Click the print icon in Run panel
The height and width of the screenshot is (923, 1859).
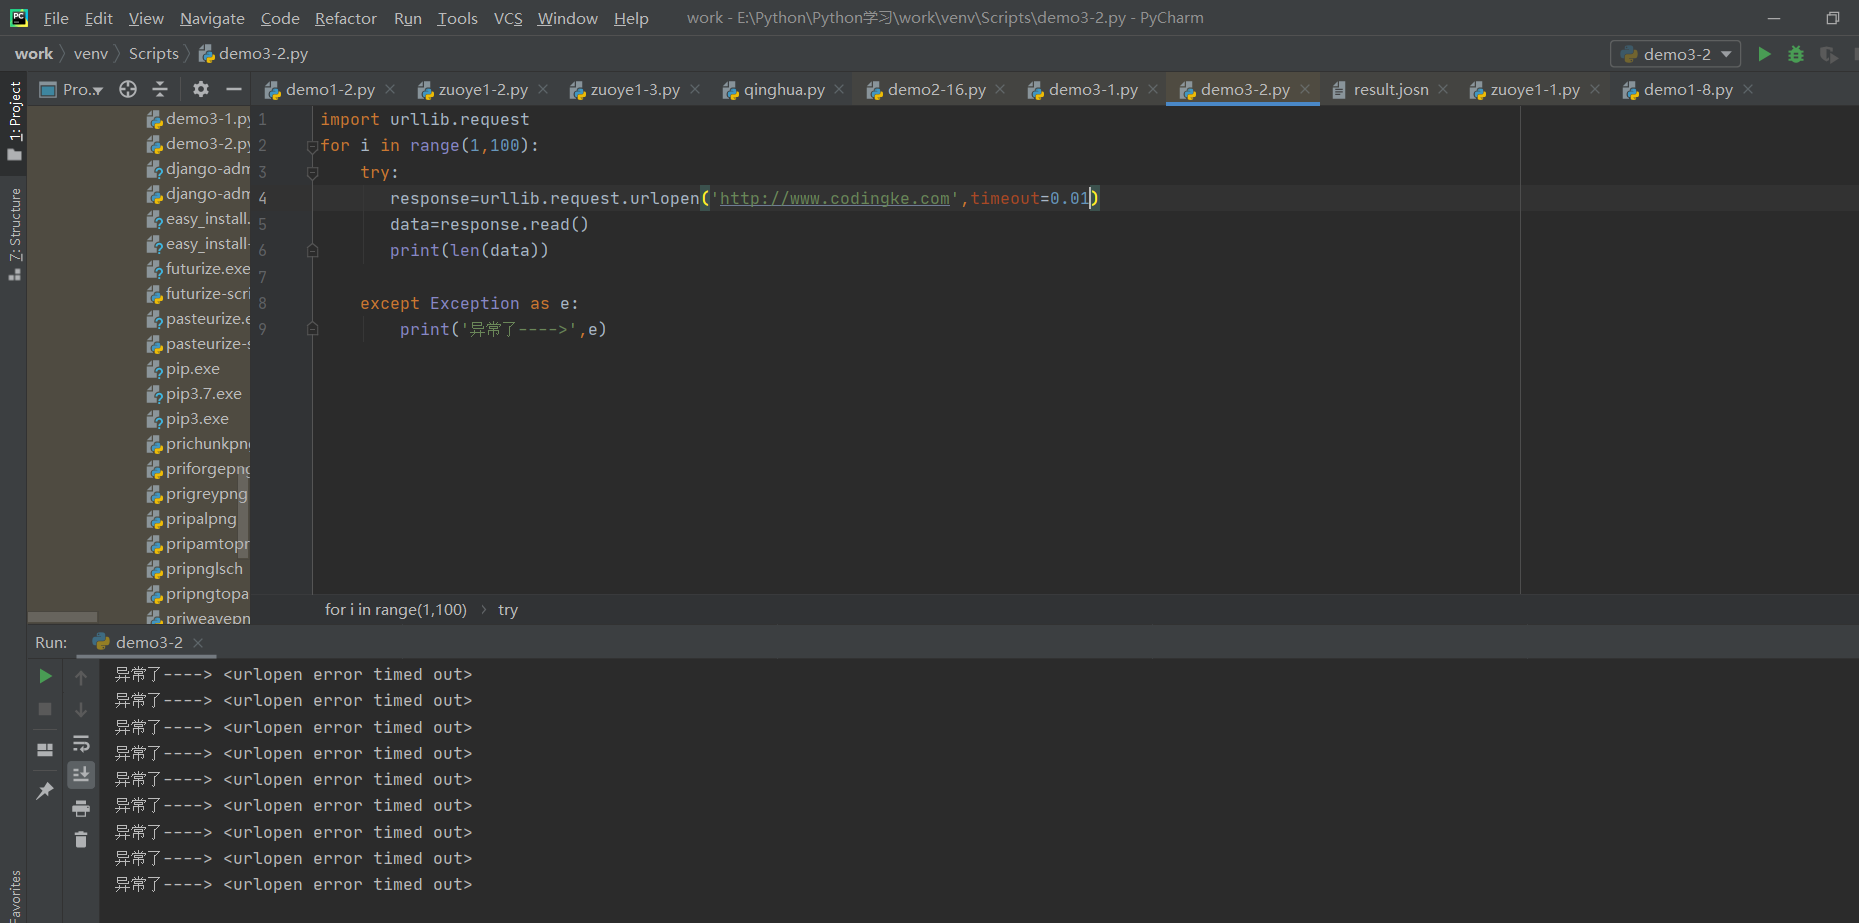pos(81,808)
